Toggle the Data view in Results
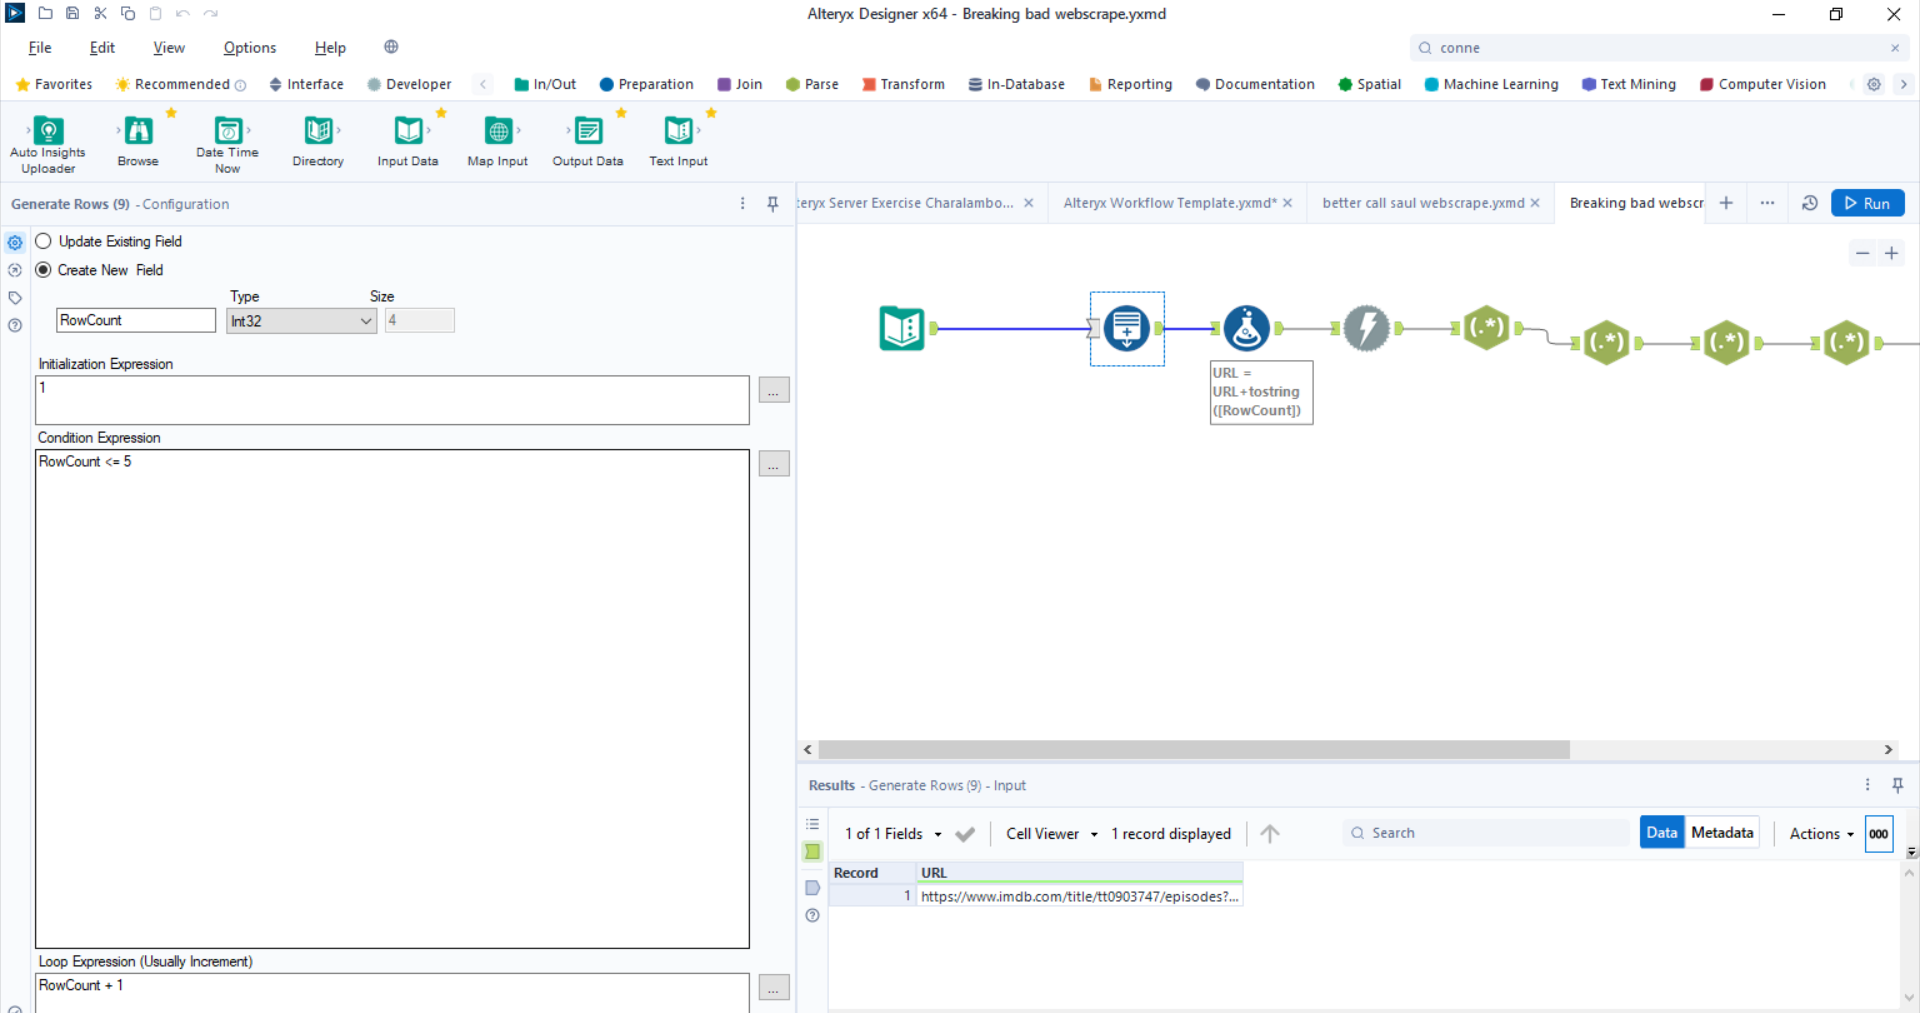1920x1013 pixels. 1662,832
